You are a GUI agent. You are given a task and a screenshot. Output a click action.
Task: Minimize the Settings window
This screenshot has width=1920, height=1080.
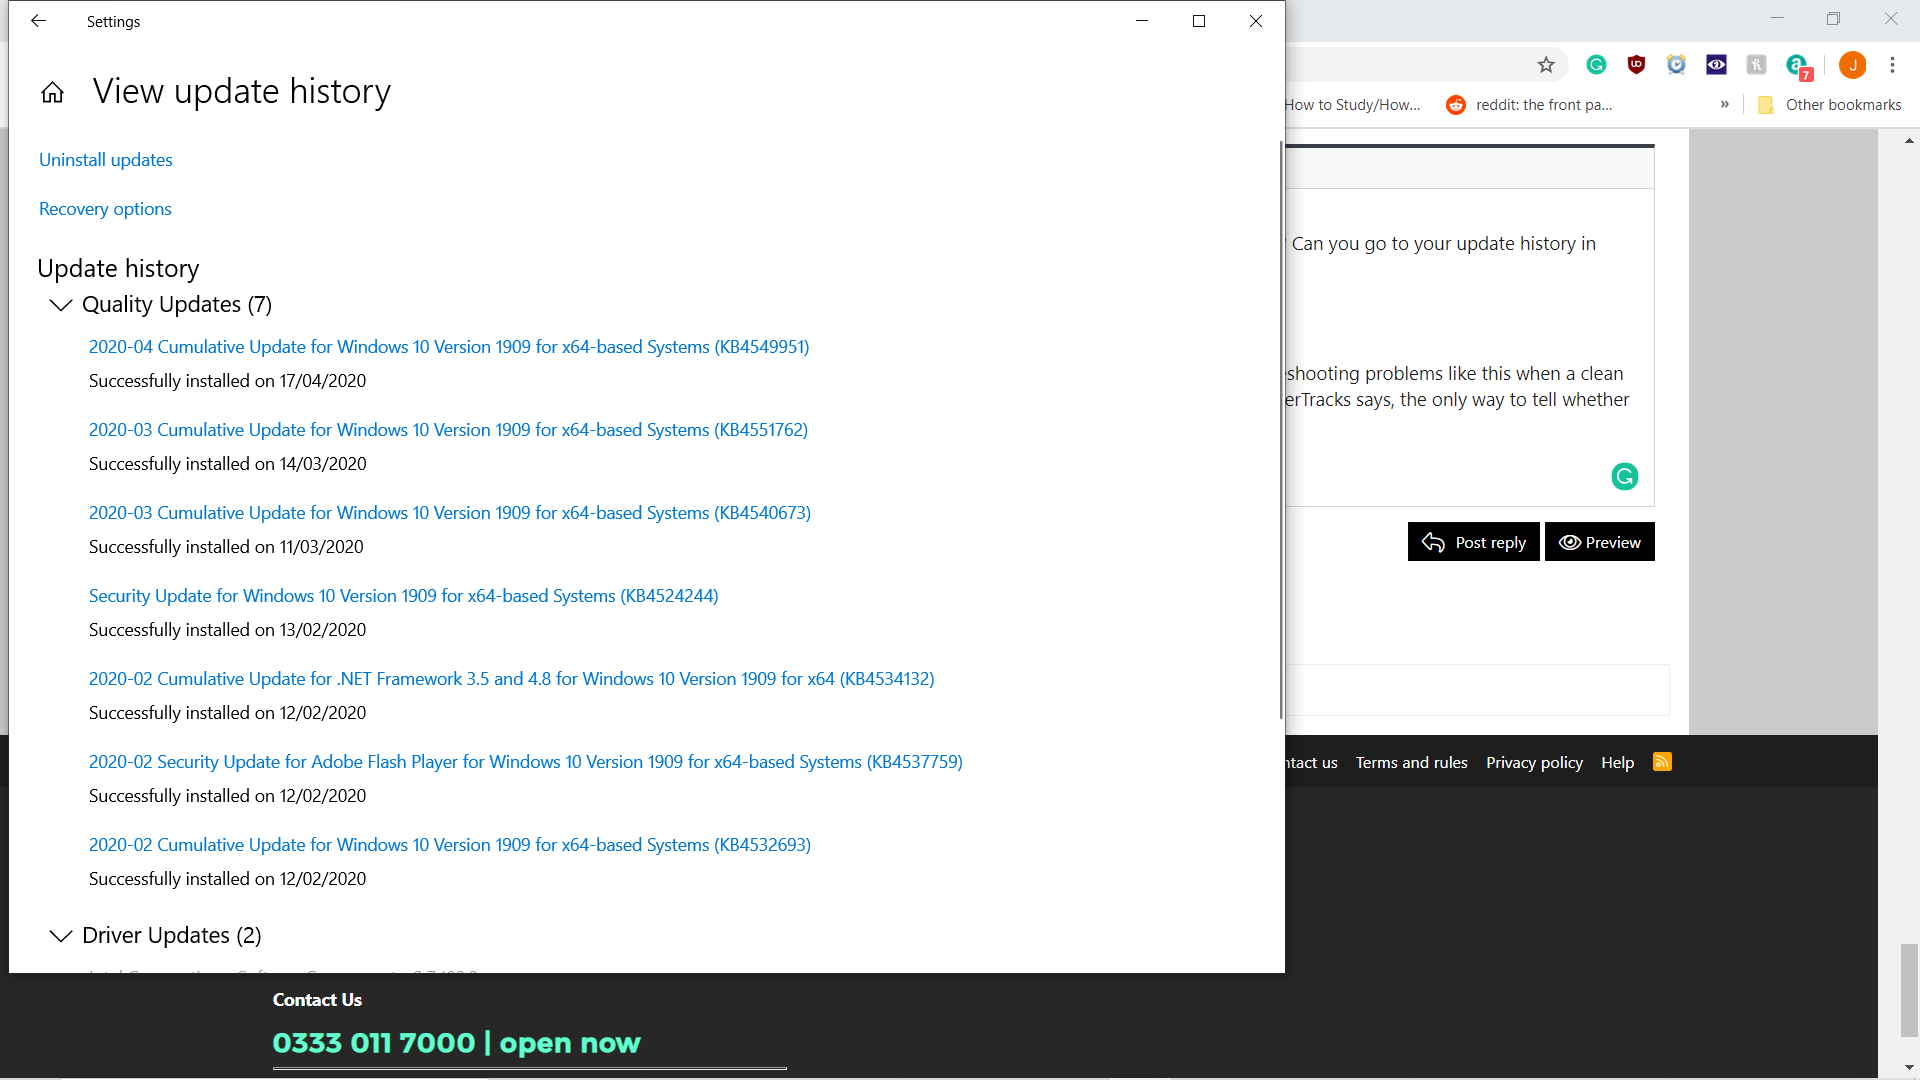(x=1141, y=21)
